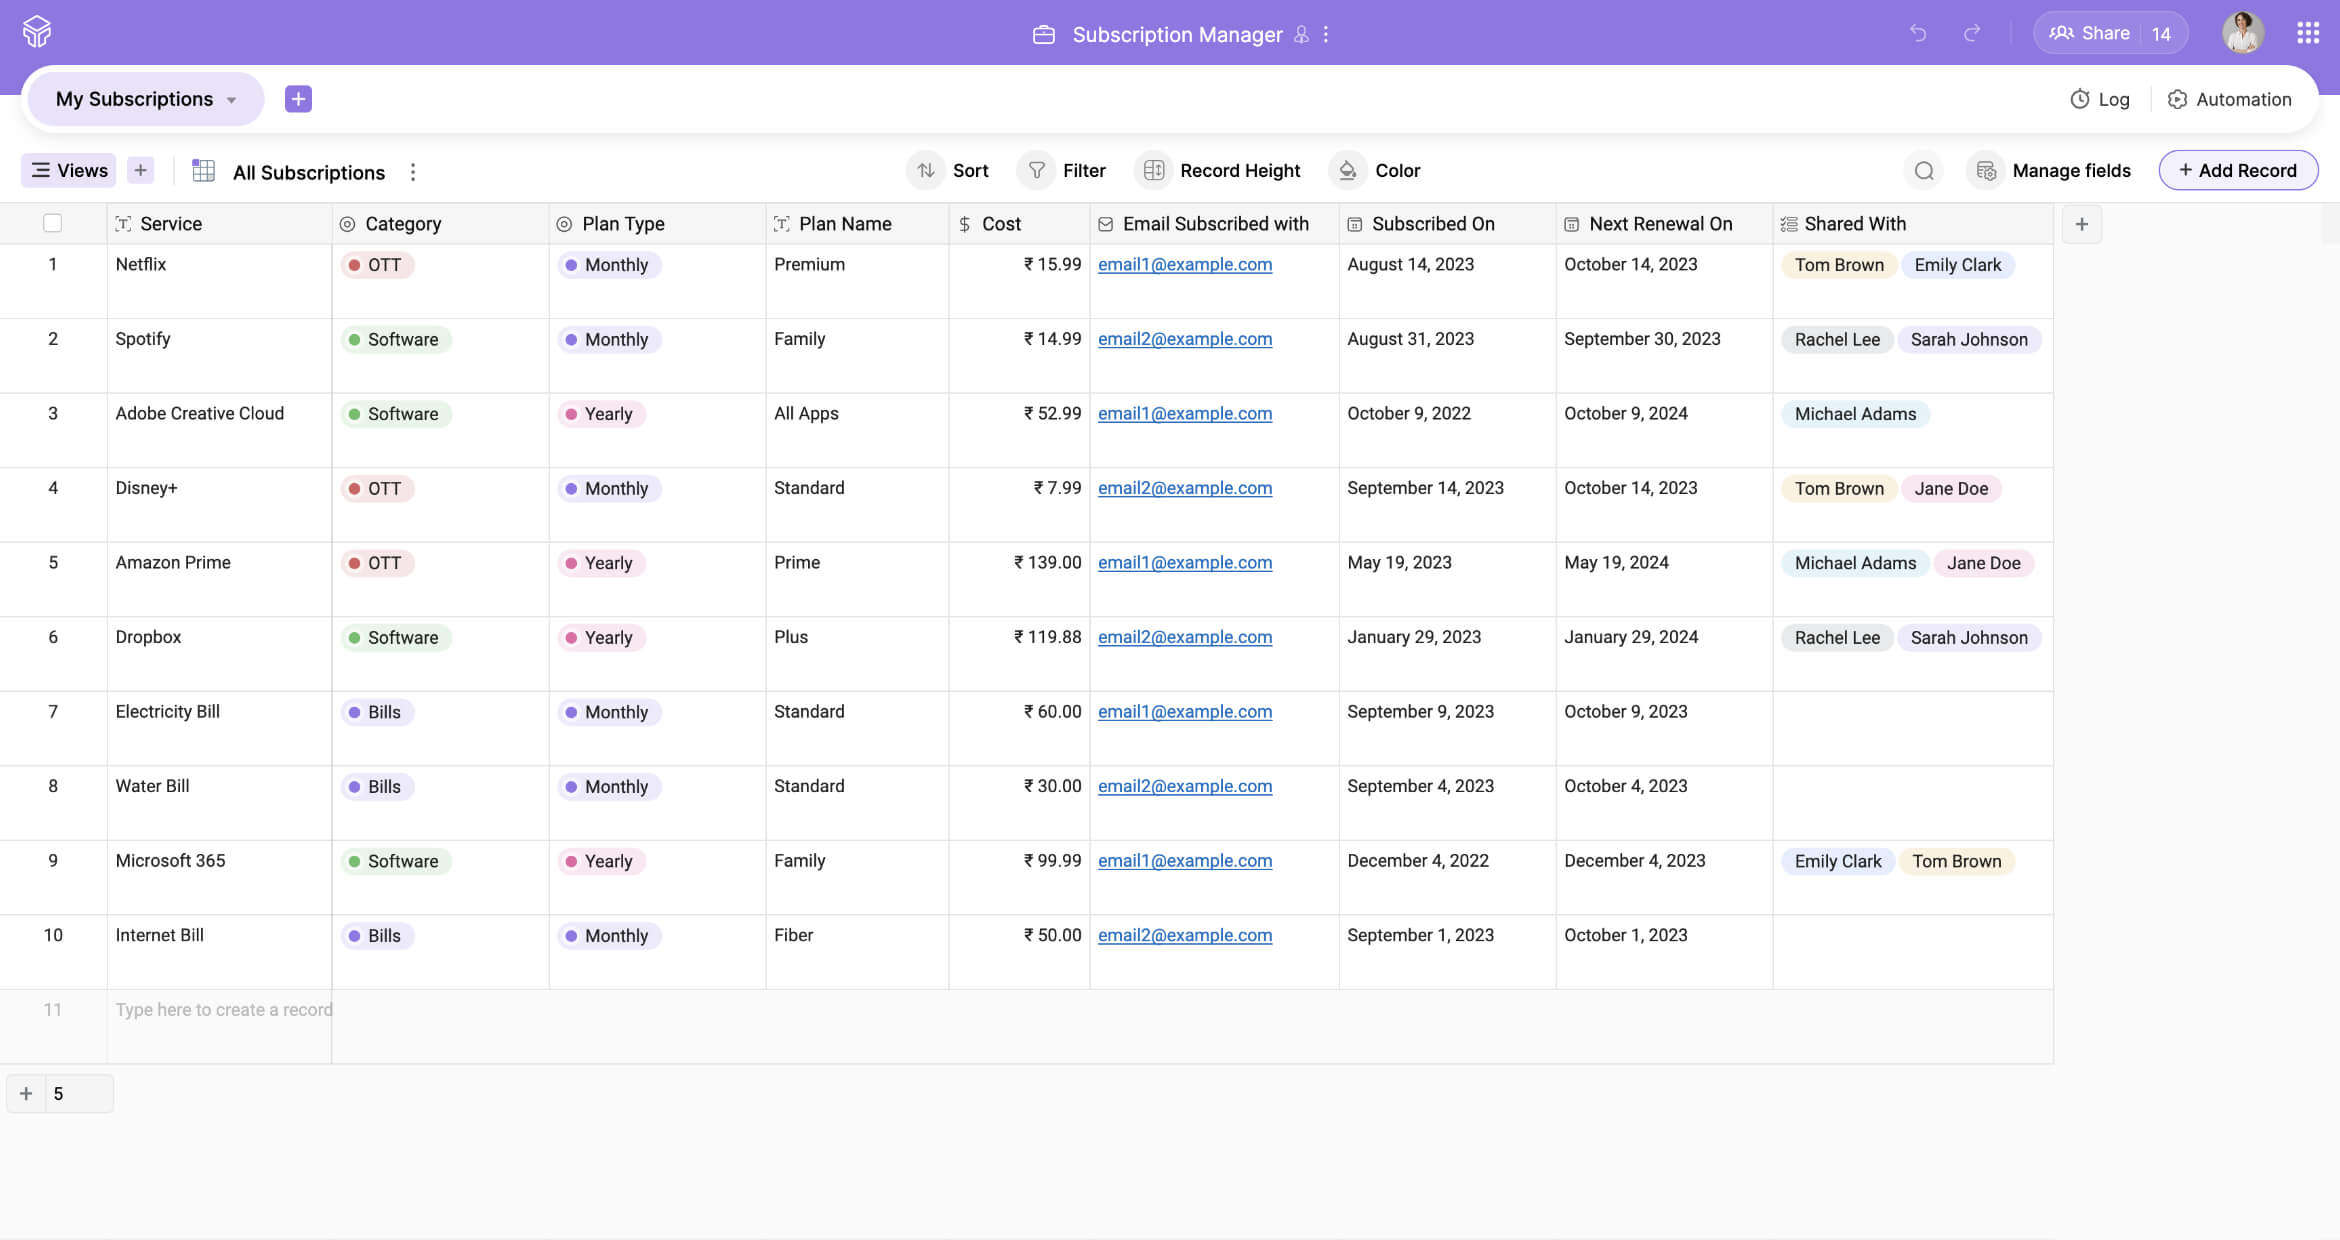Click the app logo icon

[x=37, y=32]
